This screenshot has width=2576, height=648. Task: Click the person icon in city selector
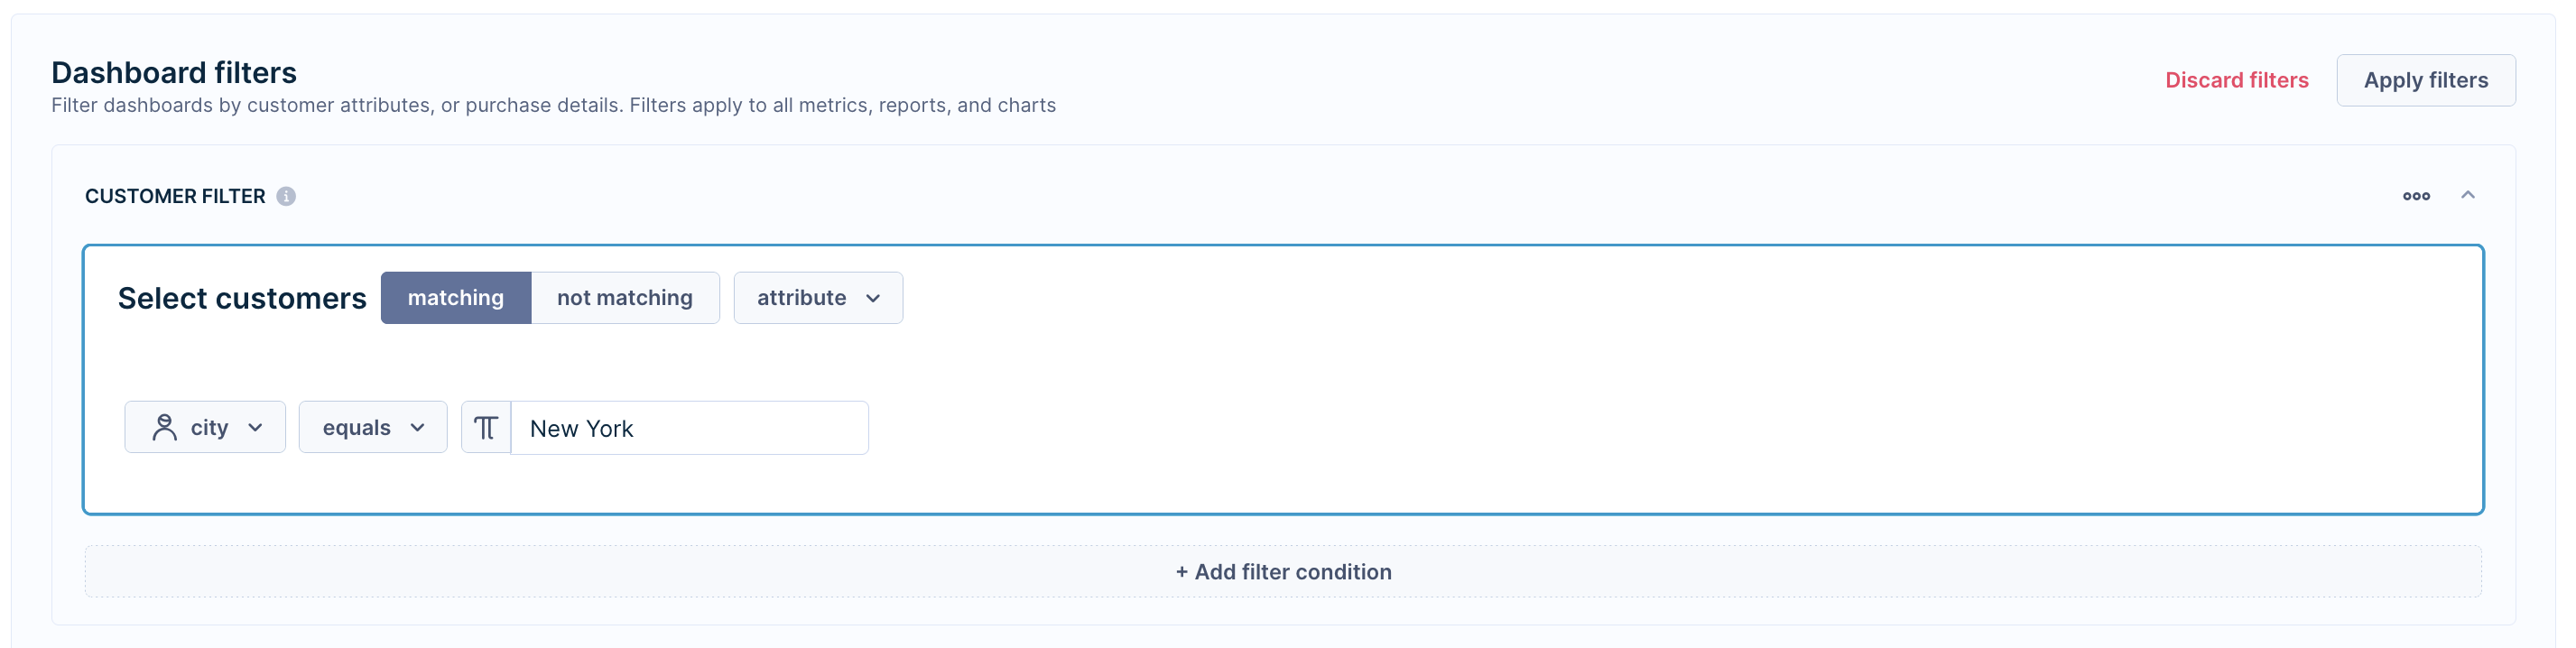coord(164,428)
